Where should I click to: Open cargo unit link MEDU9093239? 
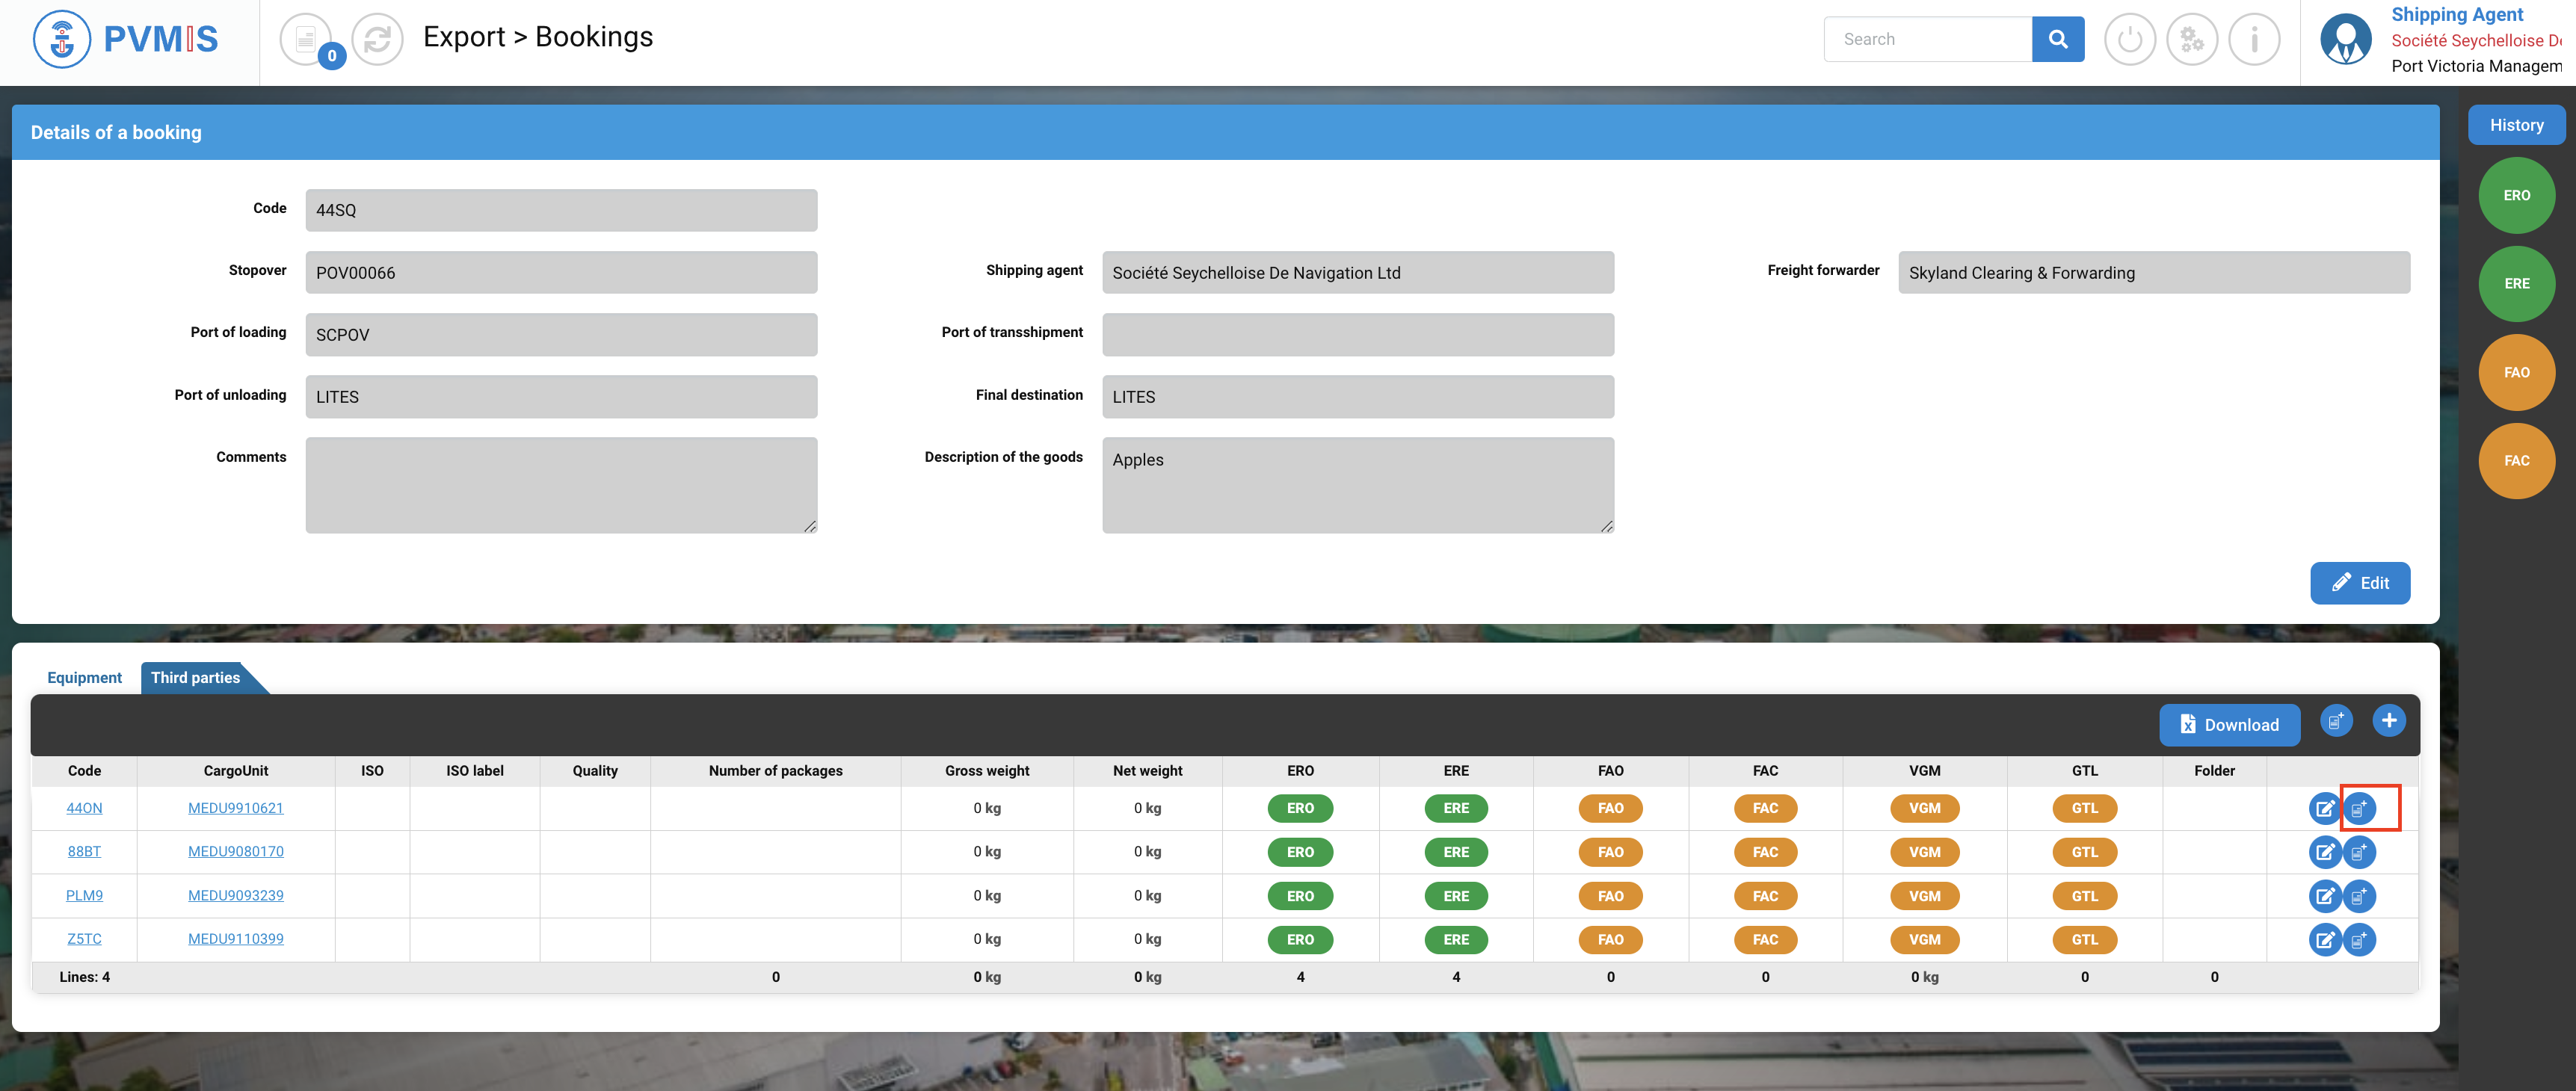235,895
